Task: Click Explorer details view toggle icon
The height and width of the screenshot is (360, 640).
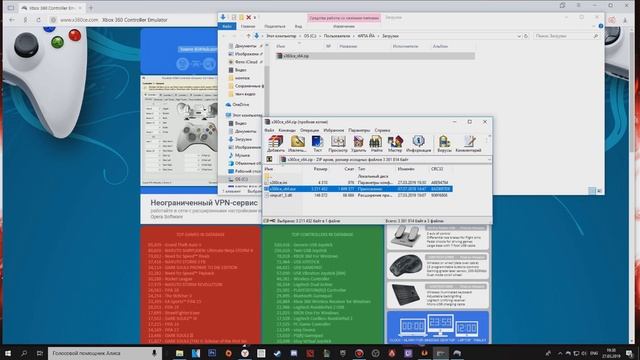Action: click(592, 191)
